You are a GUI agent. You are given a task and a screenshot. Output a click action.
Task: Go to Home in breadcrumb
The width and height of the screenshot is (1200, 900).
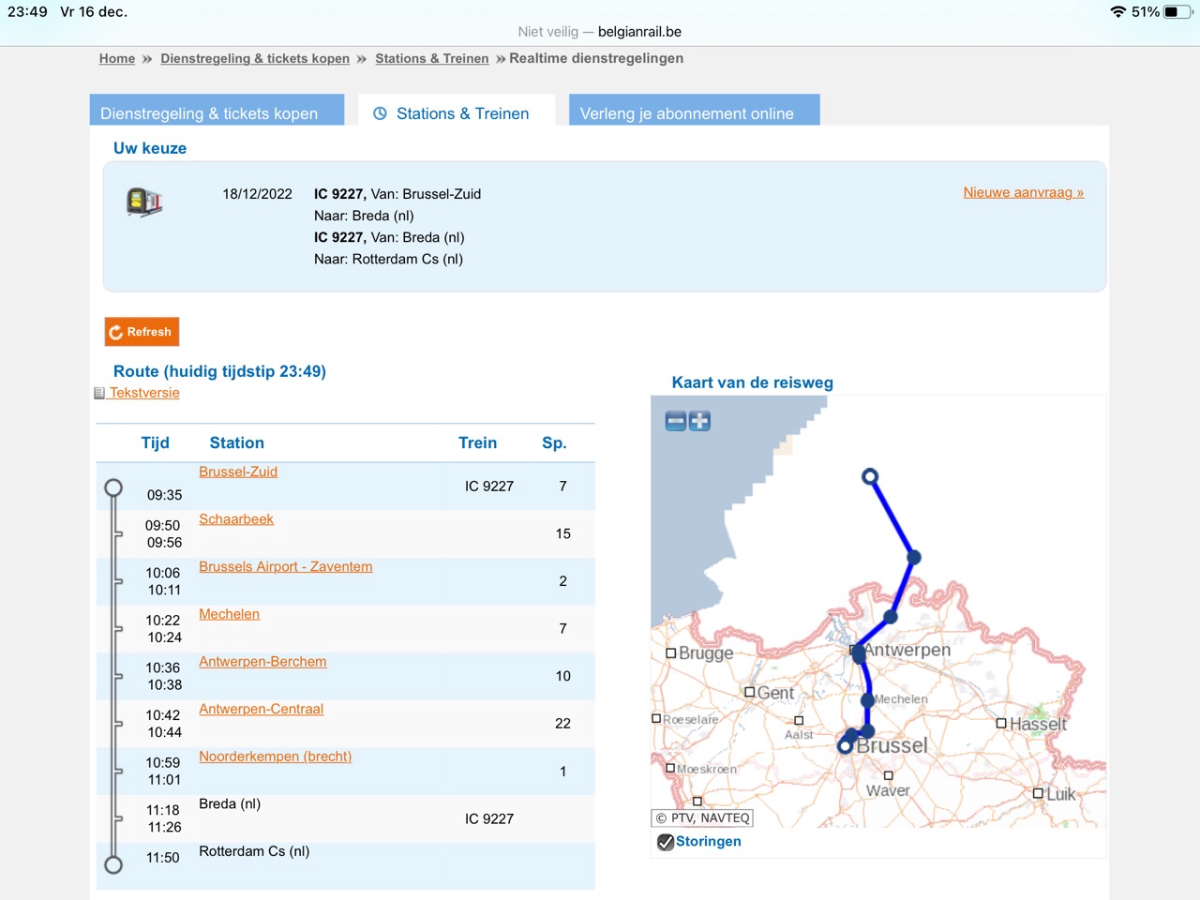(x=117, y=59)
